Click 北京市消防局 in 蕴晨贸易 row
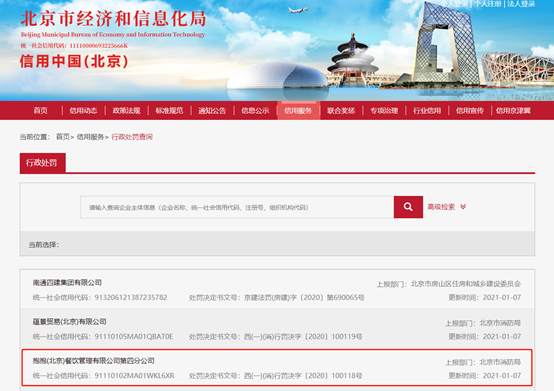 [500, 323]
